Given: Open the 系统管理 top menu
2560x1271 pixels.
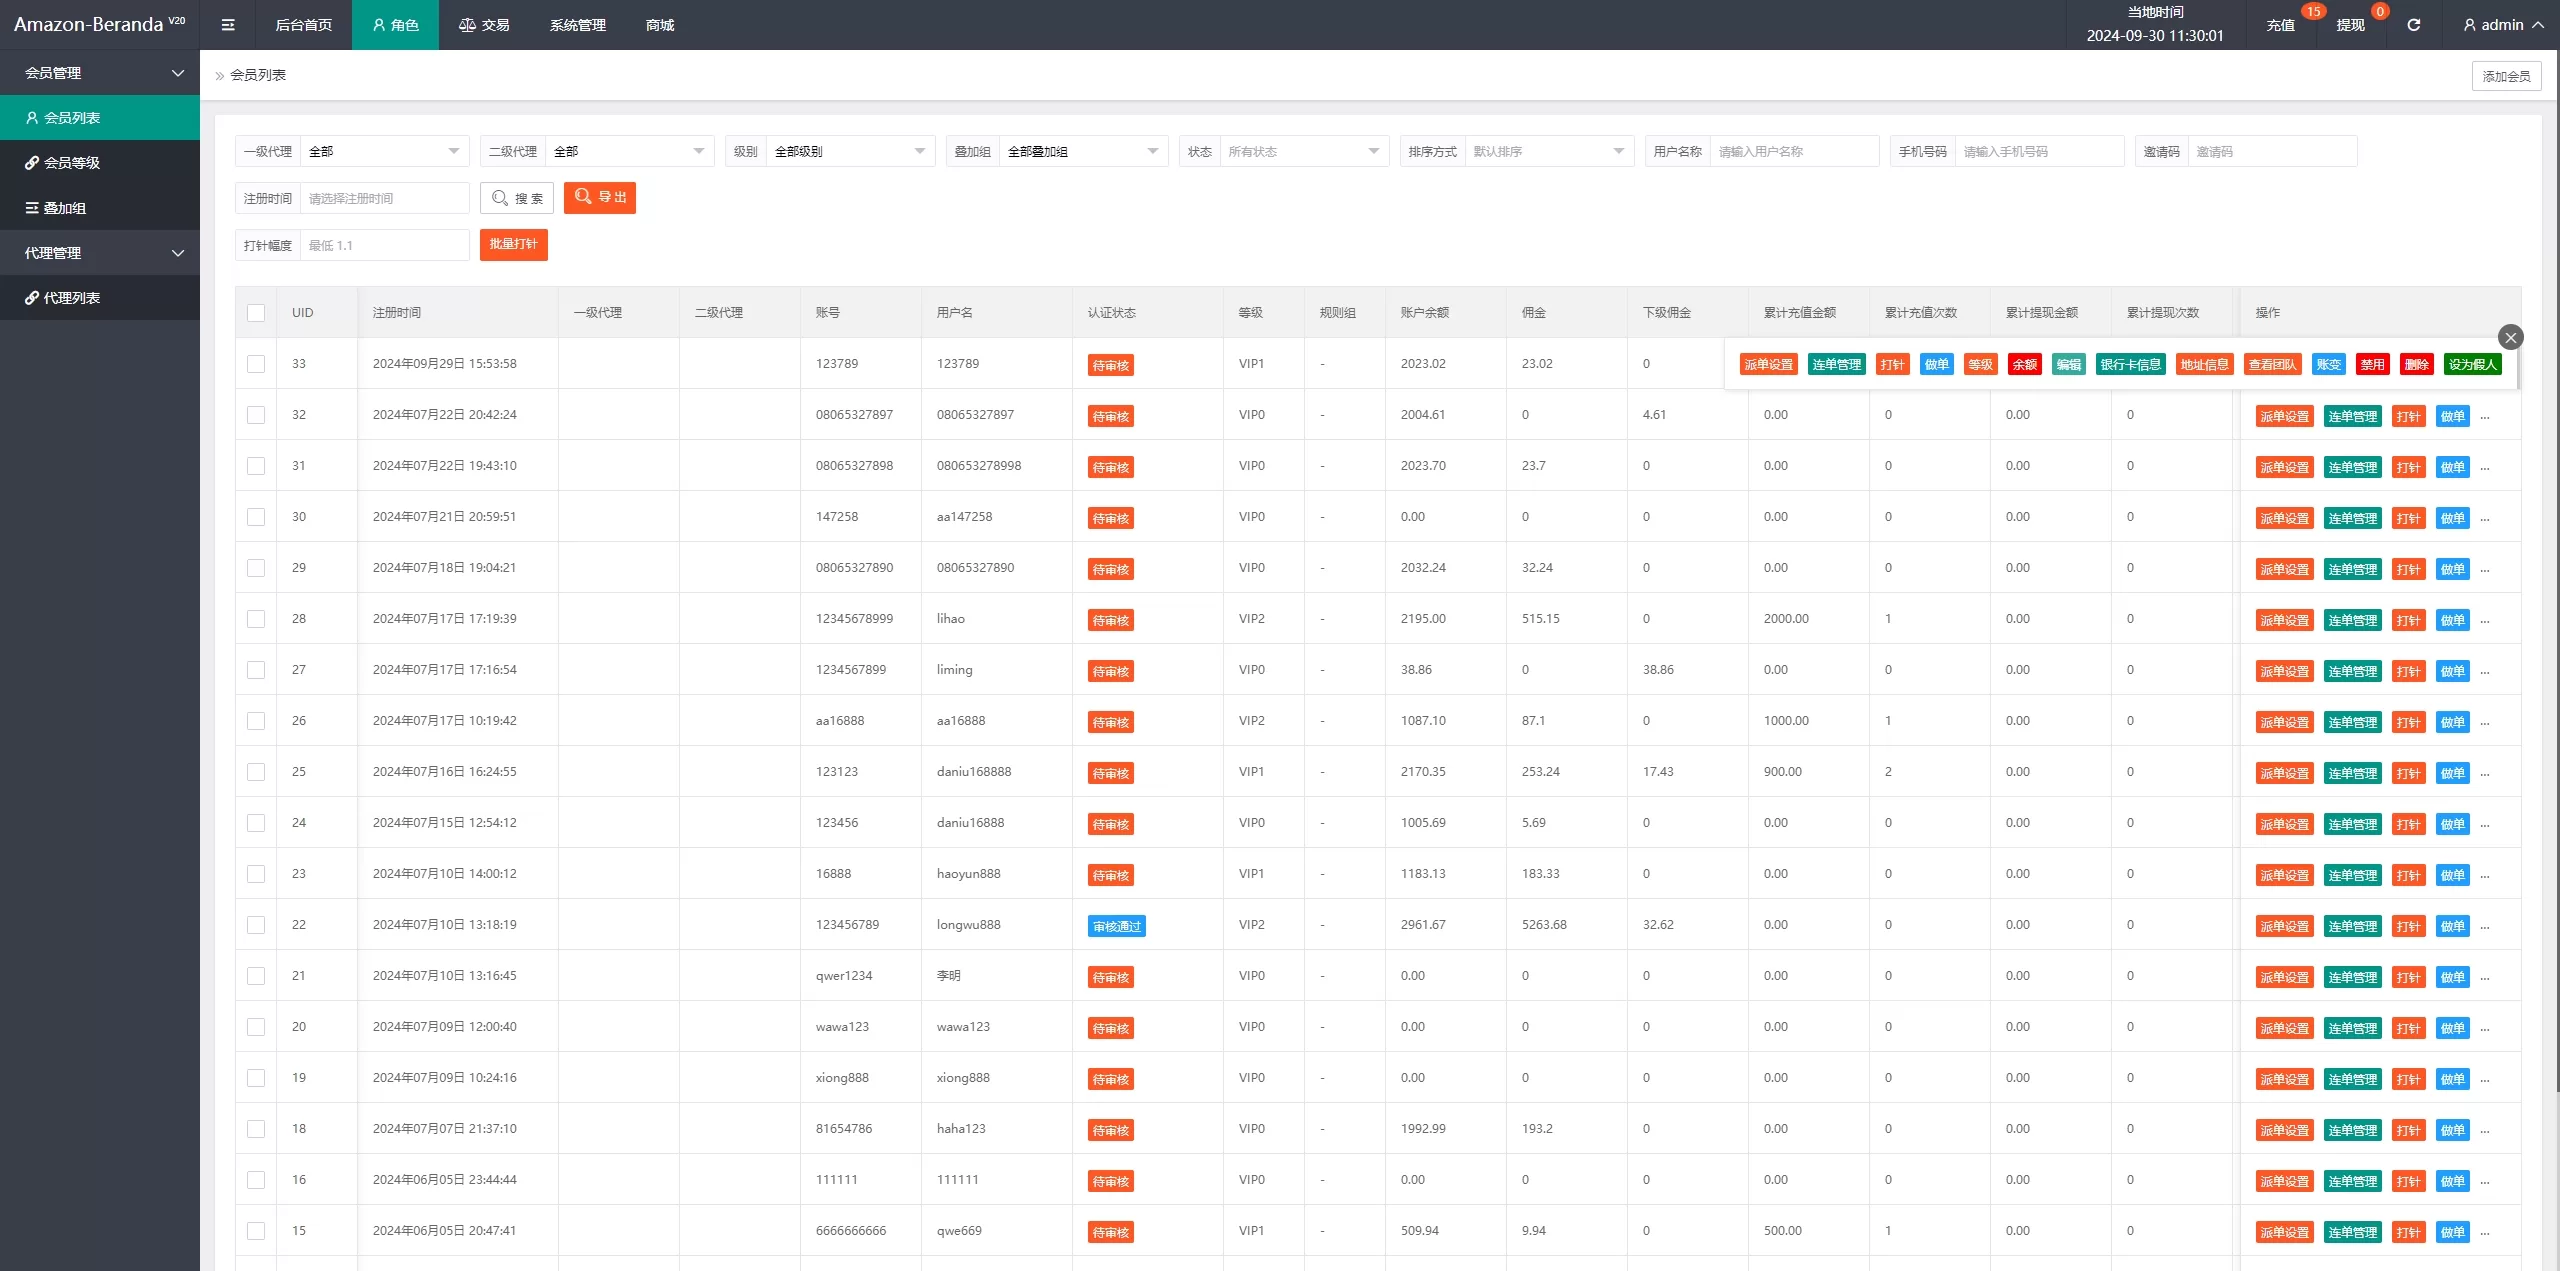Looking at the screenshot, I should [x=578, y=25].
